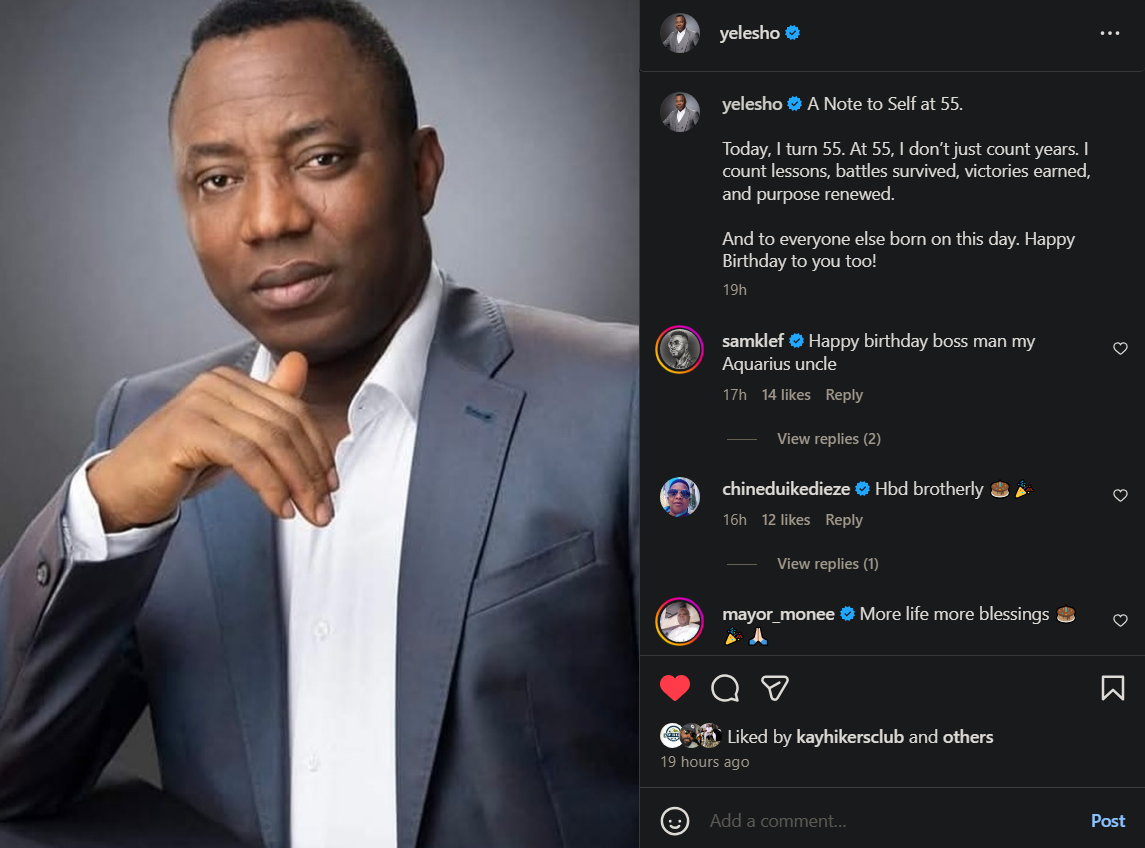
Task: Reply to samklef's comment
Action: [844, 395]
